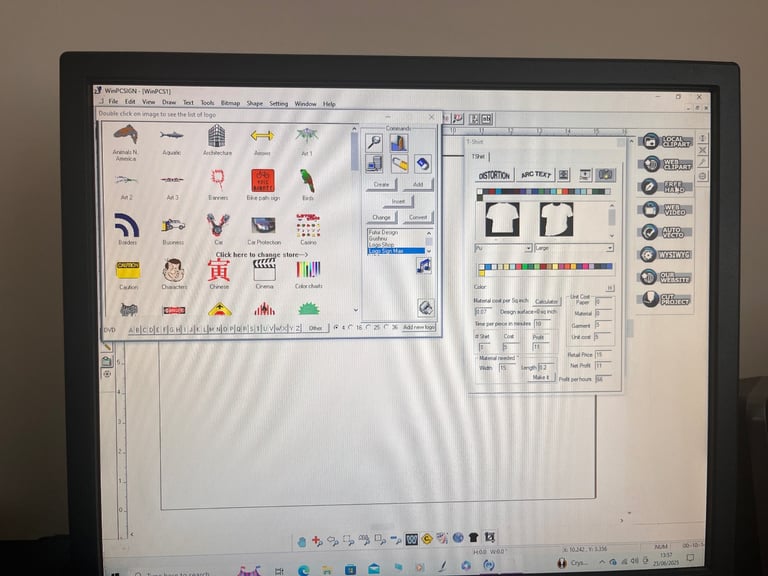The image size is (768, 576).
Task: Open the T-shirt type dropdown
Action: coord(504,248)
